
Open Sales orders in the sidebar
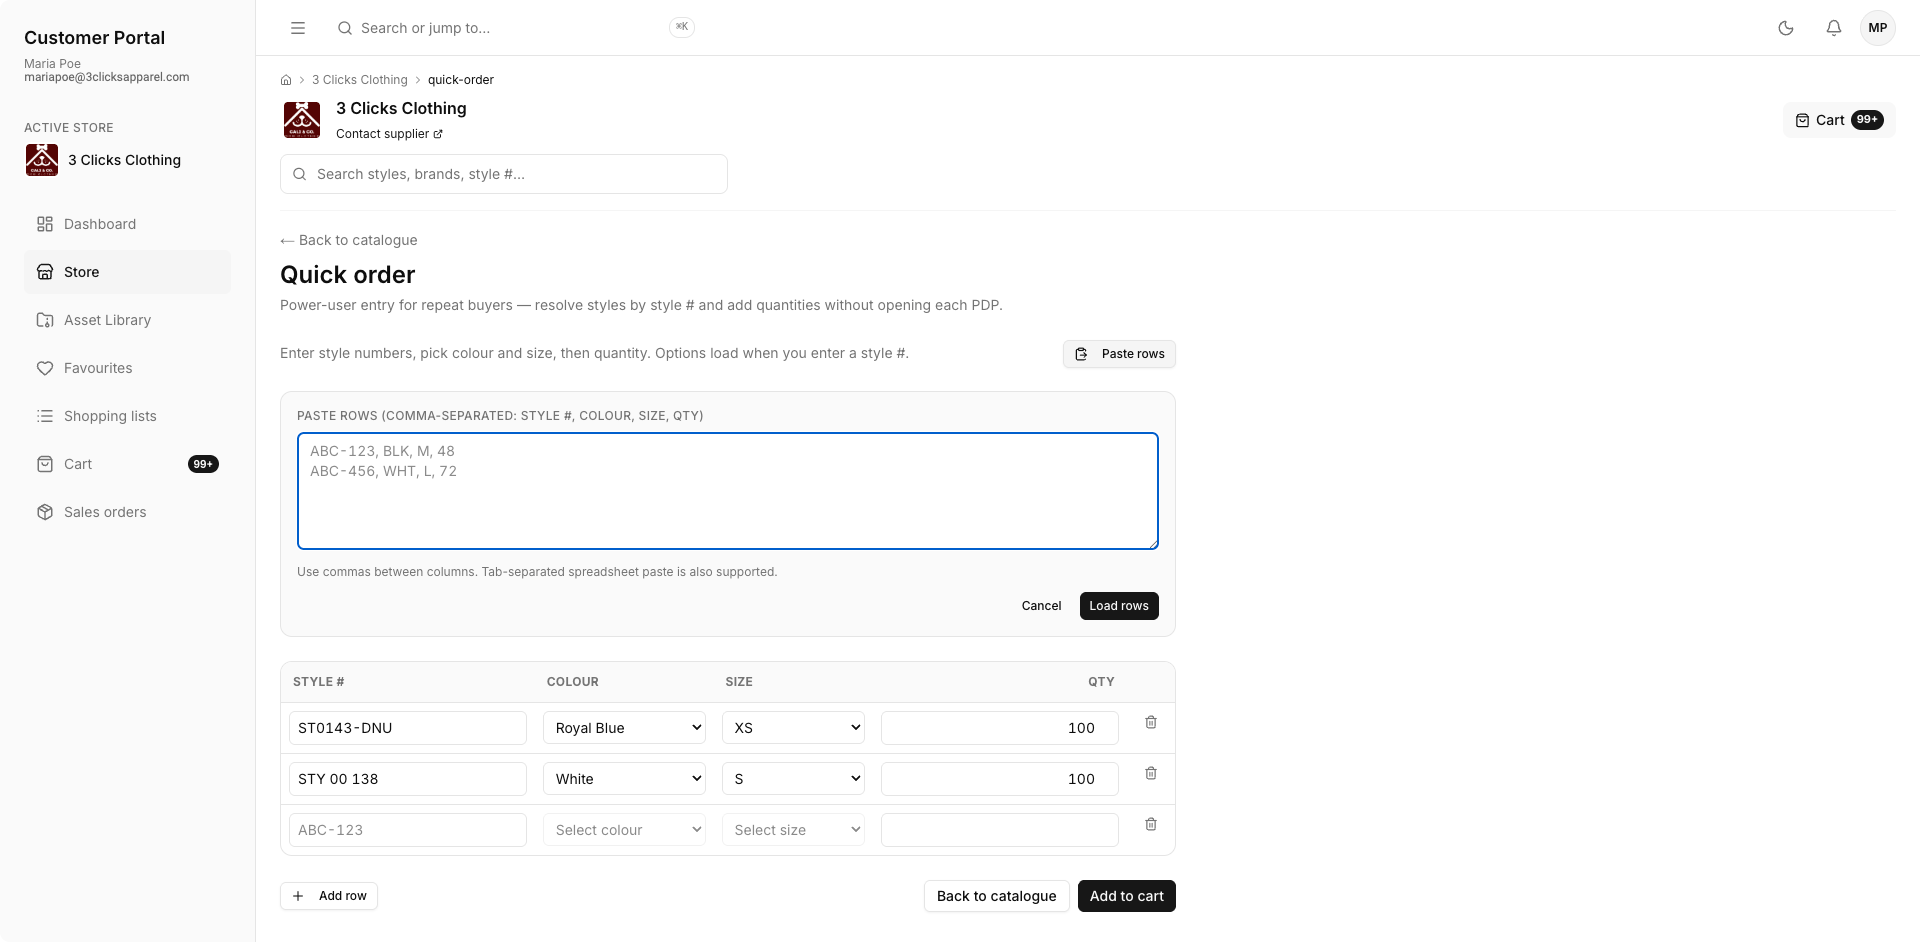click(x=127, y=512)
